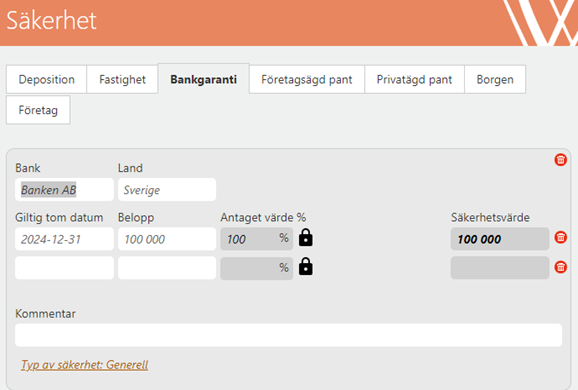Focus the Bank field with Banken AB
This screenshot has height=390, width=578.
[x=65, y=189]
